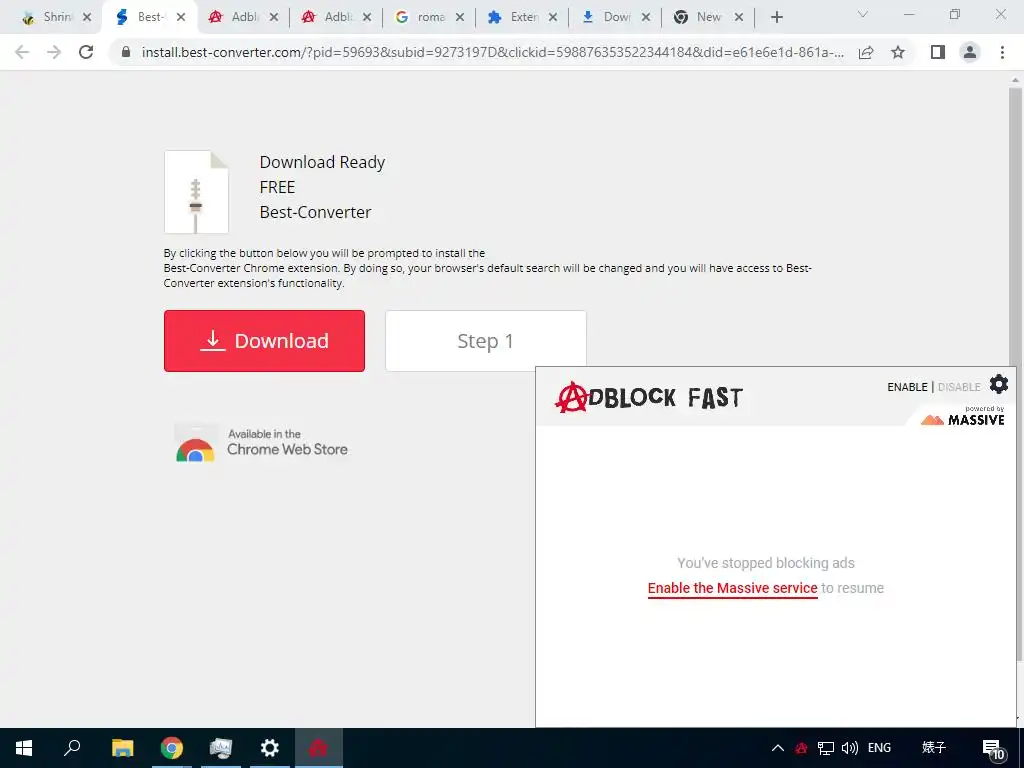The height and width of the screenshot is (768, 1024).
Task: Reload the current page
Action: point(86,52)
